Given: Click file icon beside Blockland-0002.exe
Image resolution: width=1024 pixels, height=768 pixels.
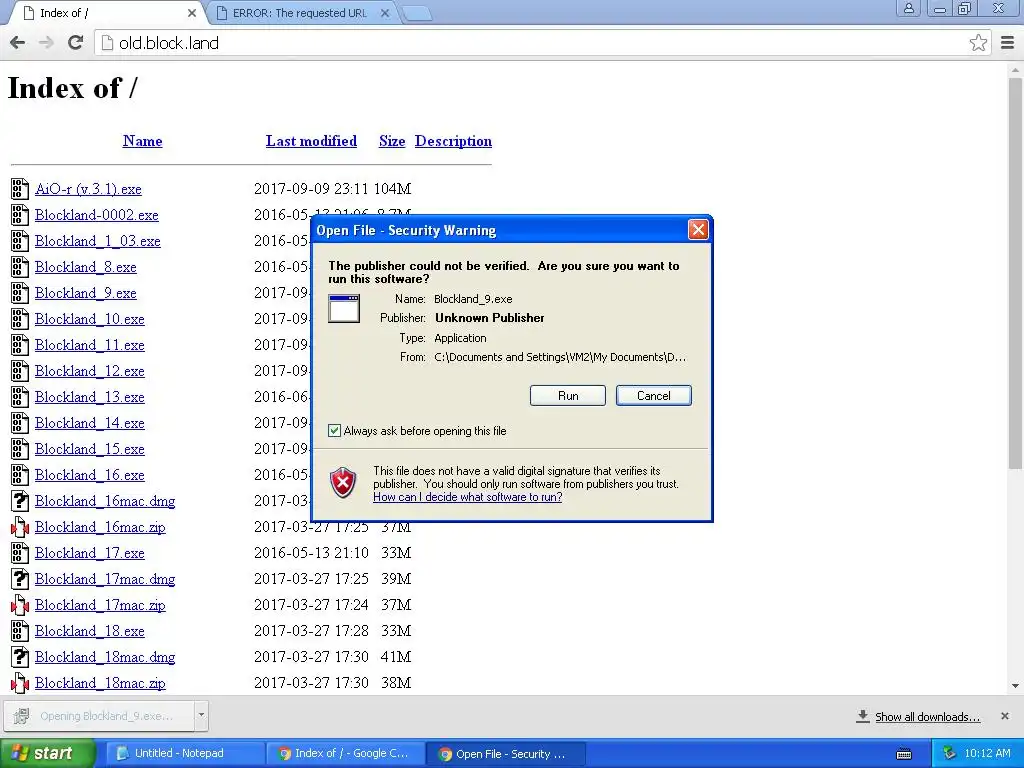Looking at the screenshot, I should click(20, 215).
